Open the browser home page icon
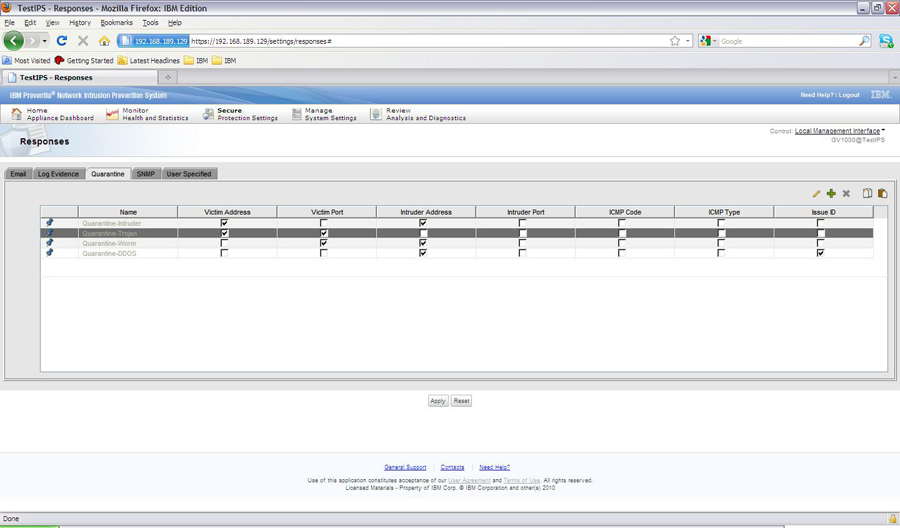 (104, 41)
